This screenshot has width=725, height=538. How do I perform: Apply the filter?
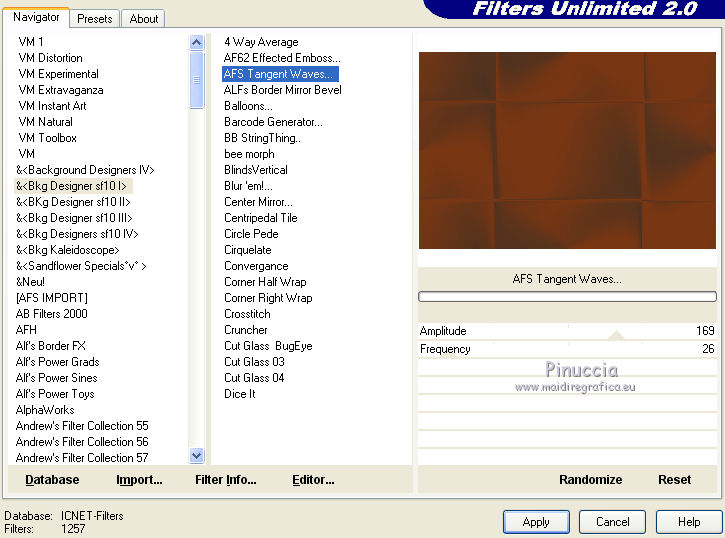(x=536, y=522)
